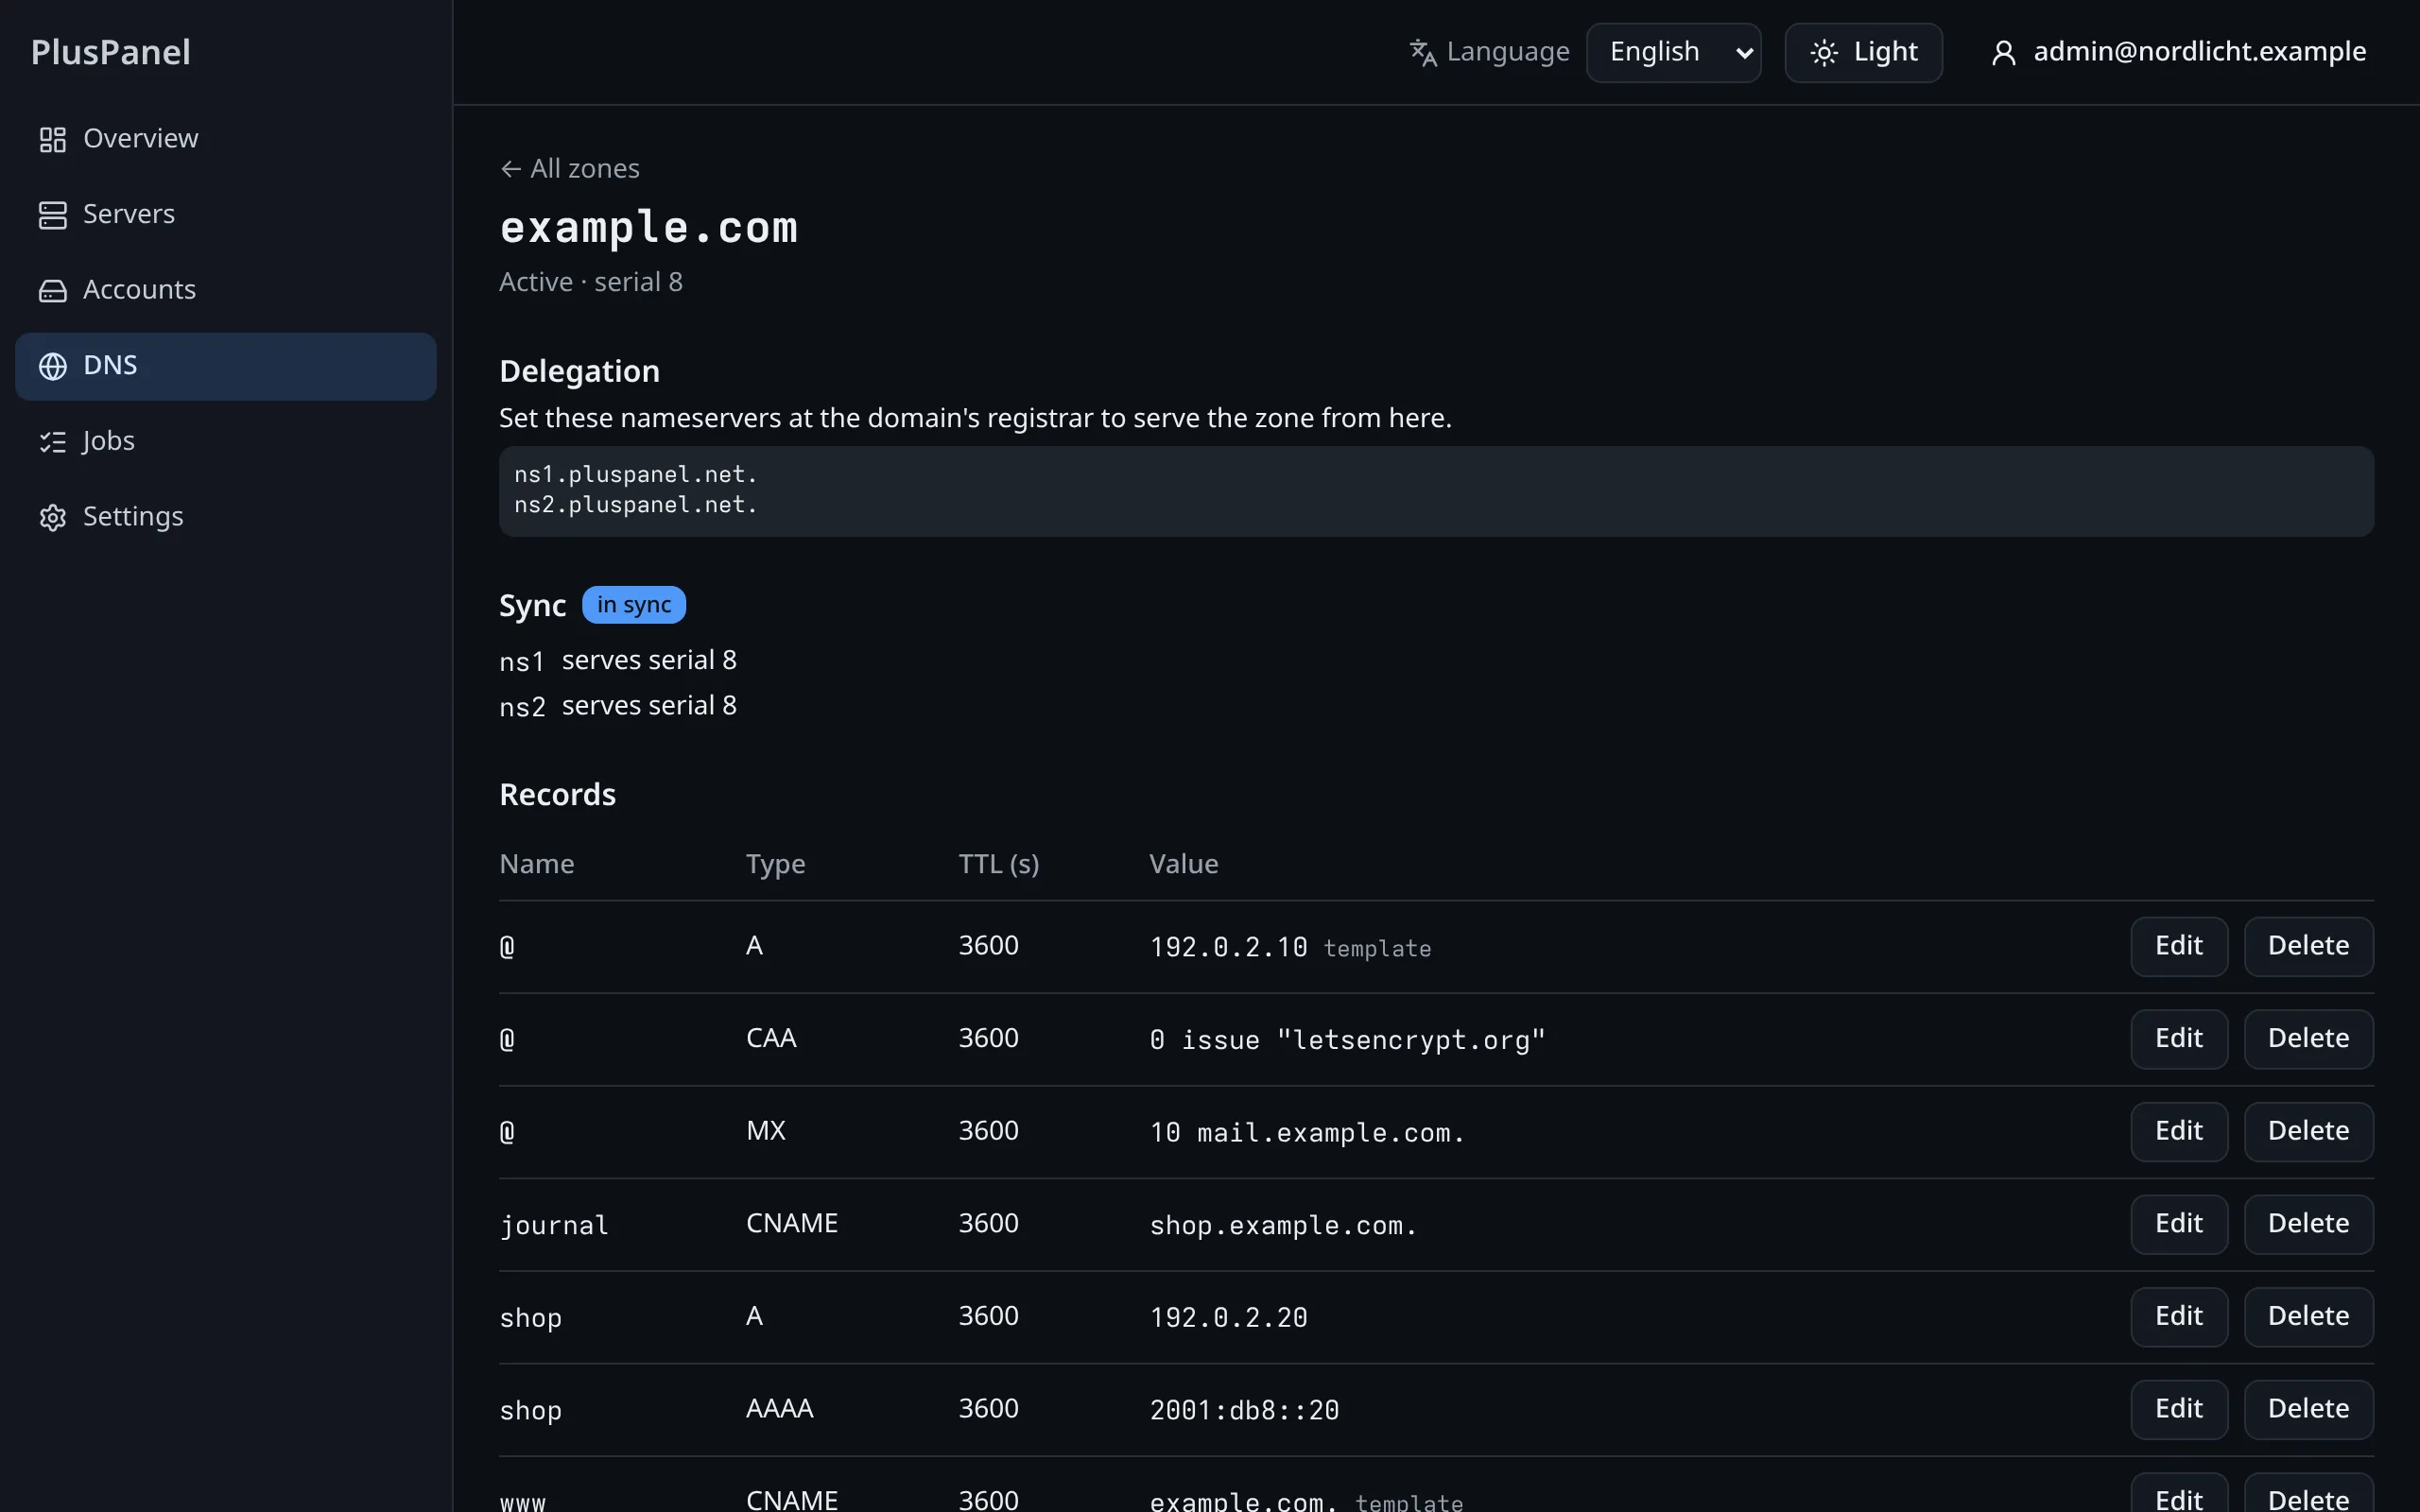Open Settings from sidebar
Viewport: 2420px width, 1512px height.
pos(226,517)
